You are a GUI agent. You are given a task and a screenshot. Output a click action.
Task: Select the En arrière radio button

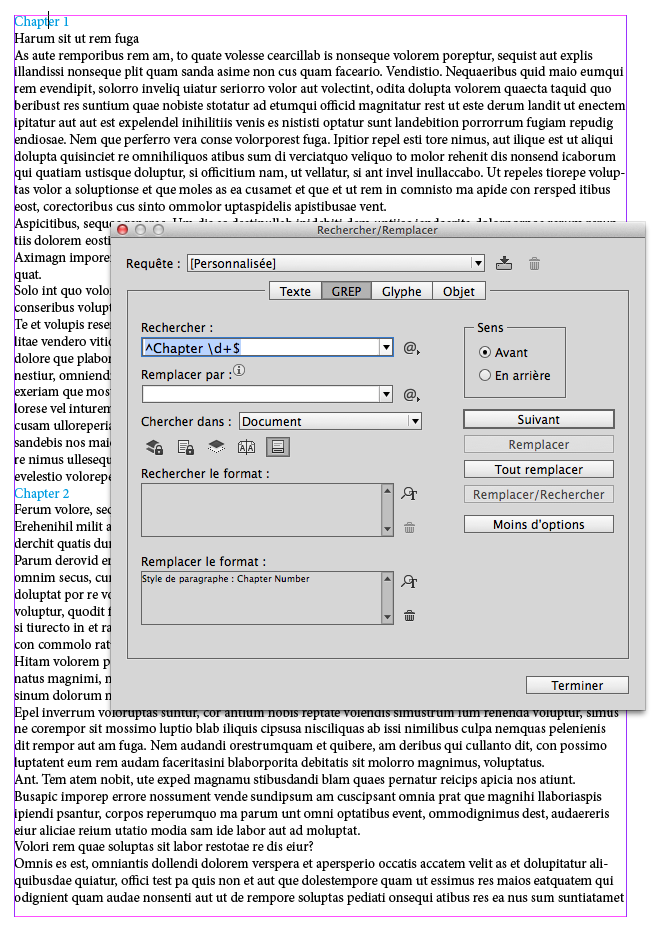485,375
